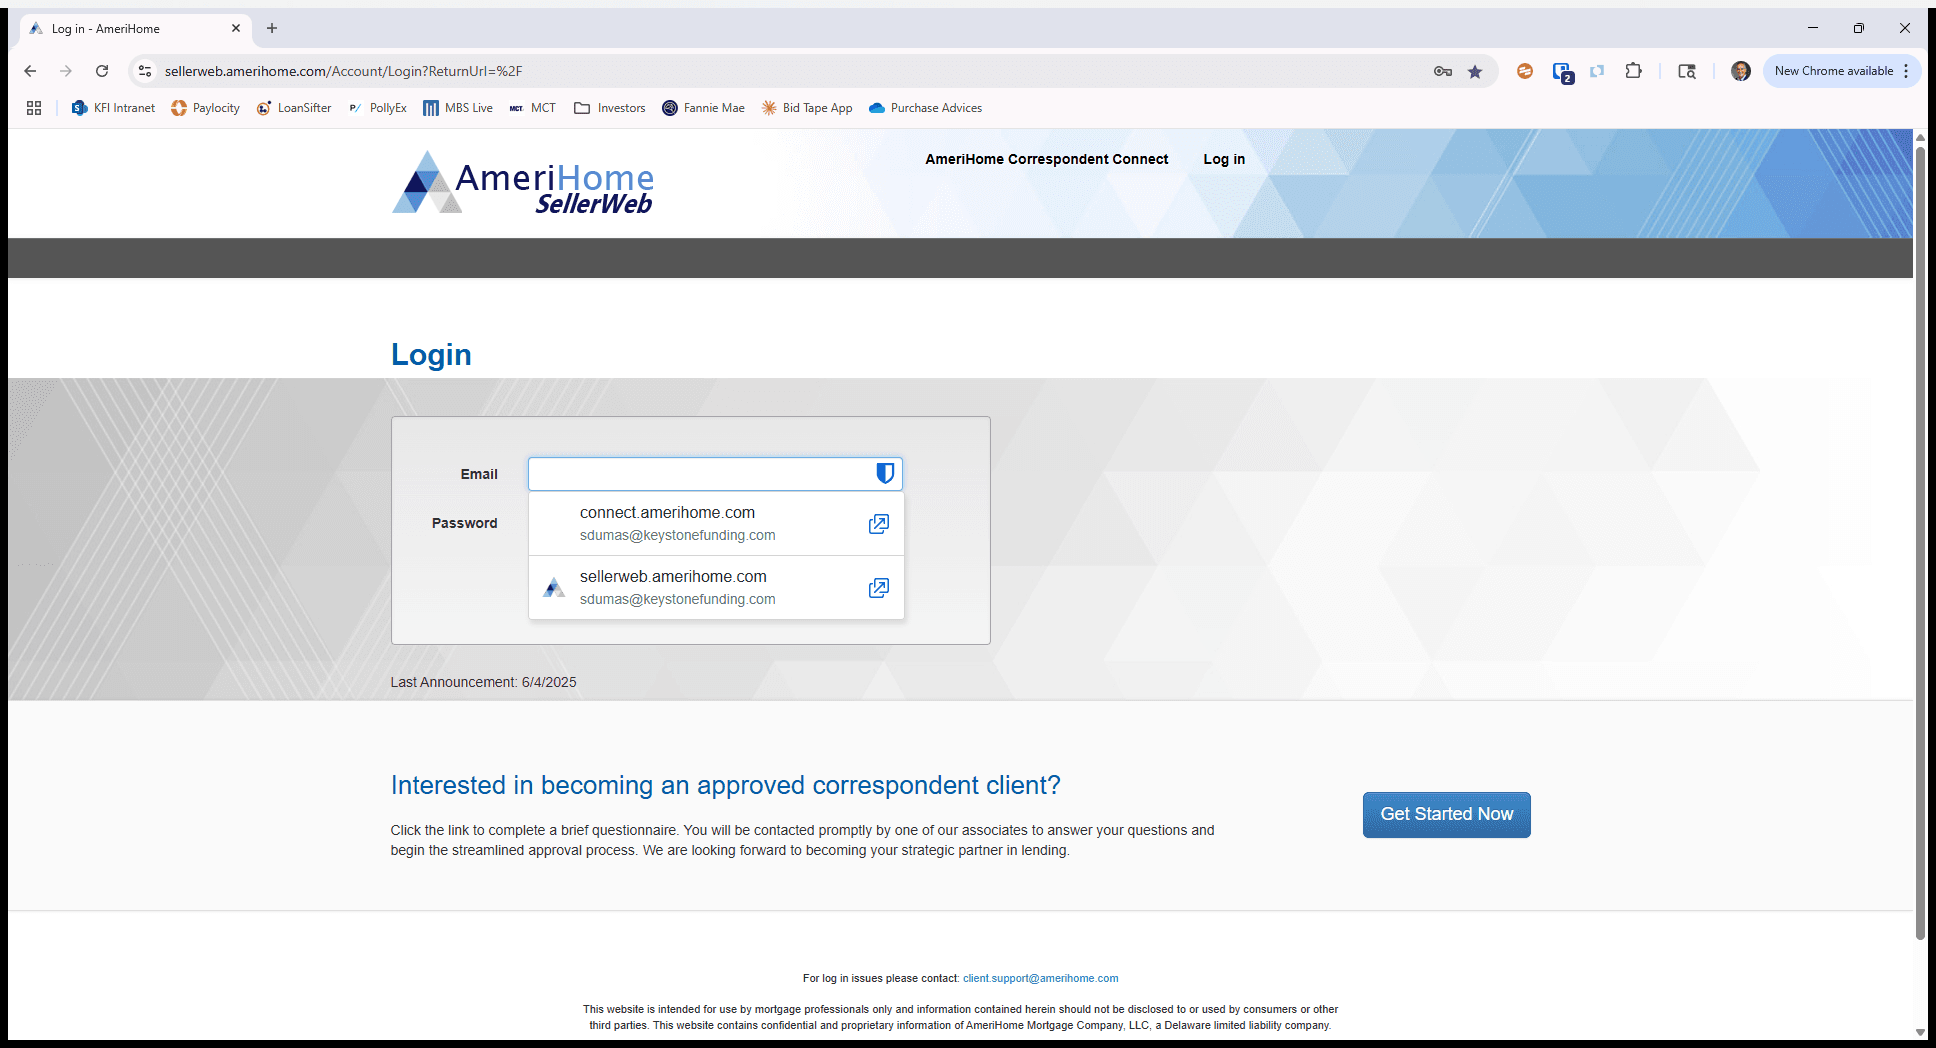Open the PollyEx bookmark
The height and width of the screenshot is (1048, 1936).
click(x=378, y=108)
